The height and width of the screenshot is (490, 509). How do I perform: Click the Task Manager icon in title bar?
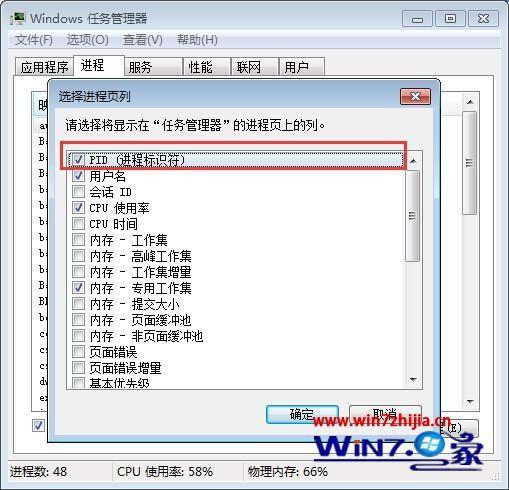pos(17,19)
